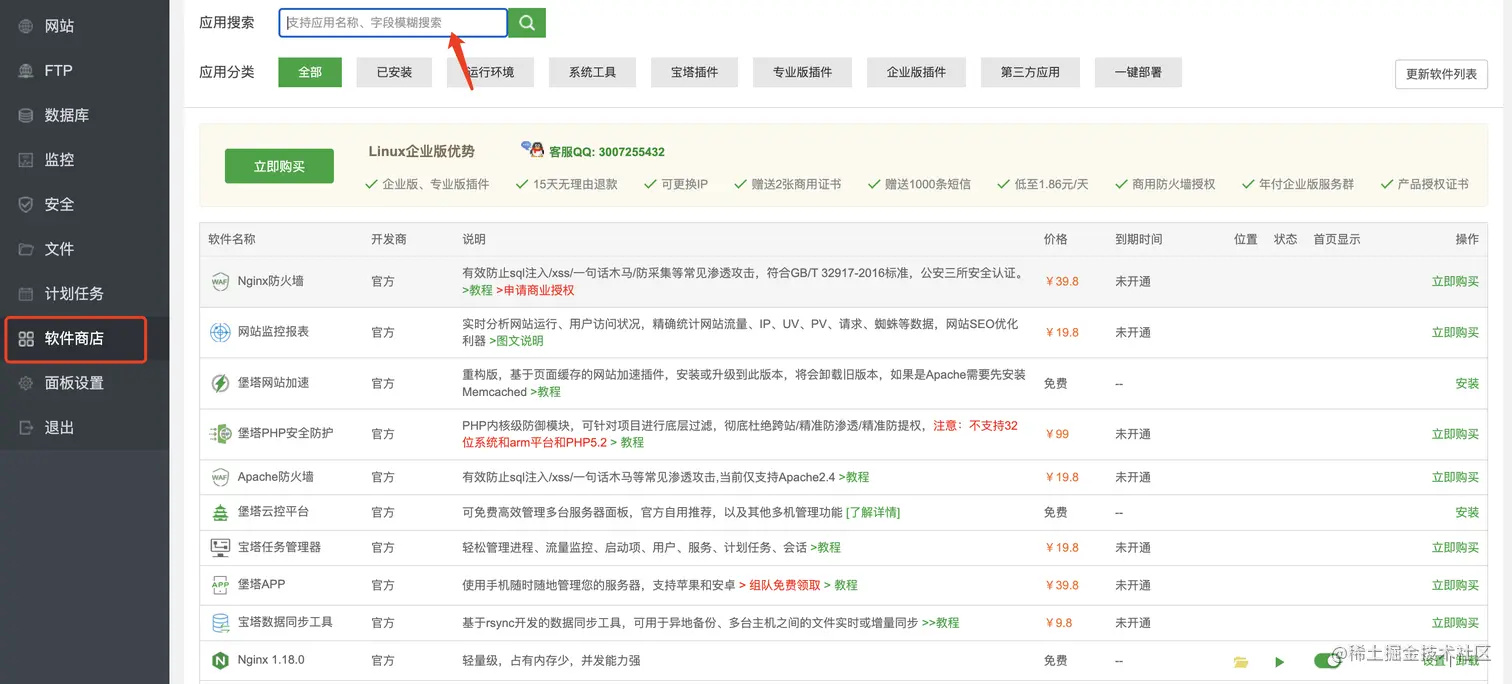Click the 网站监控报表 globe icon
The width and height of the screenshot is (1512, 684).
click(x=220, y=332)
